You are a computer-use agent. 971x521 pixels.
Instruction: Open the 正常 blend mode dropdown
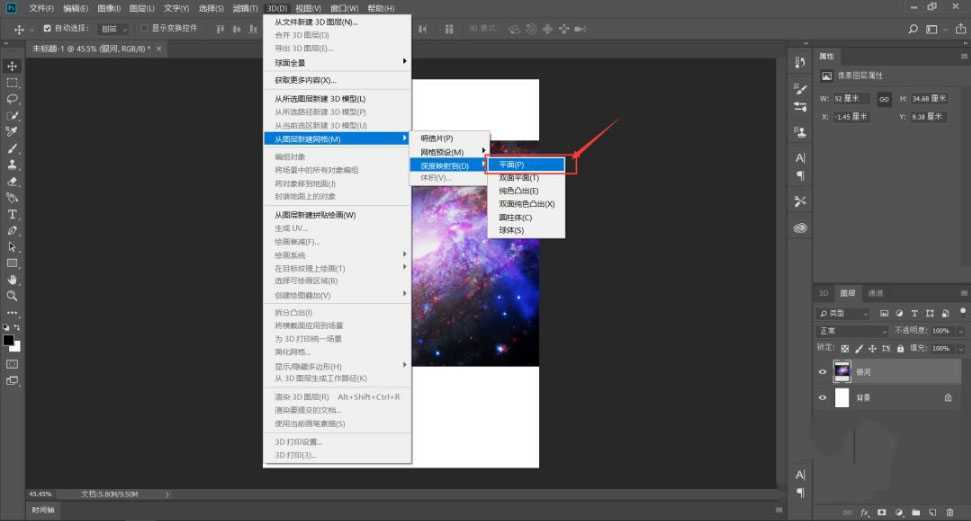pos(852,330)
